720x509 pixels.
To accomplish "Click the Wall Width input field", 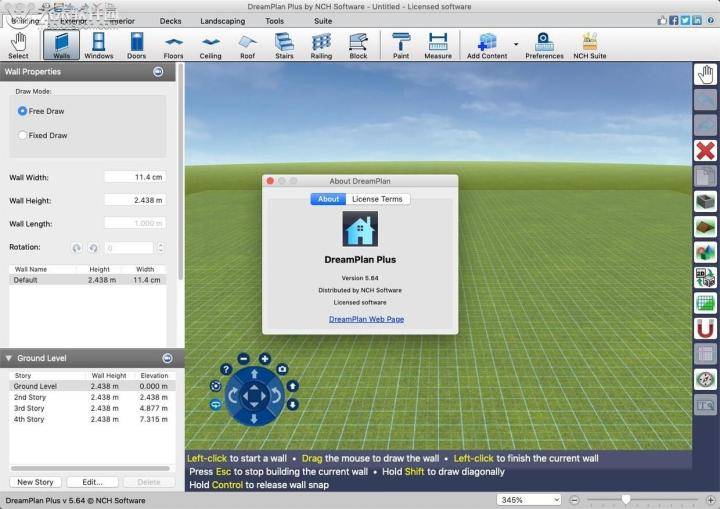I will click(x=135, y=177).
